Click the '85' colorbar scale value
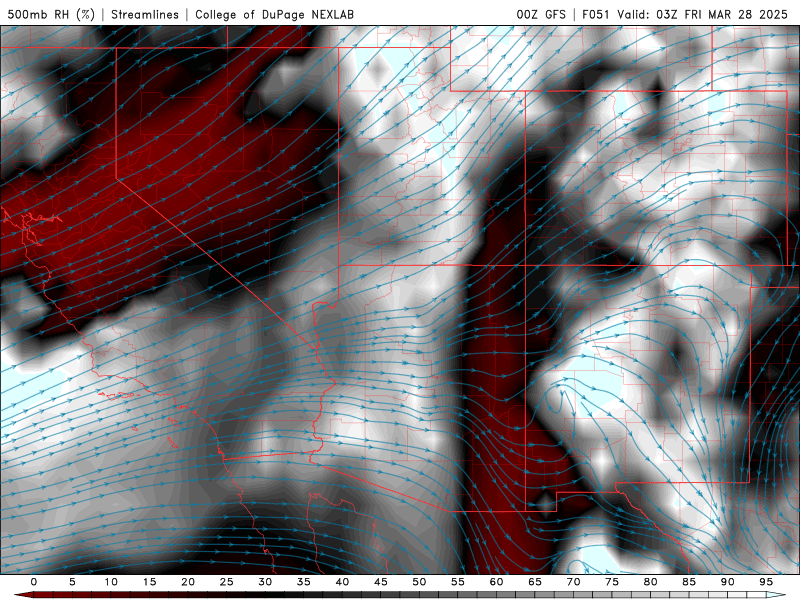The image size is (800, 600). [689, 582]
